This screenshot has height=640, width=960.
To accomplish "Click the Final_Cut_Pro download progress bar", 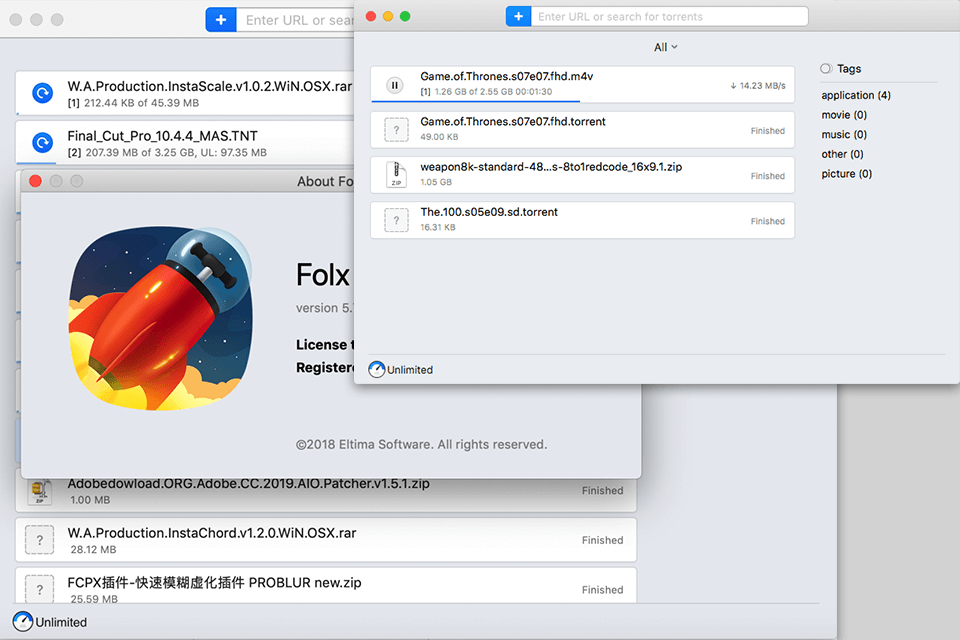I will [36, 163].
